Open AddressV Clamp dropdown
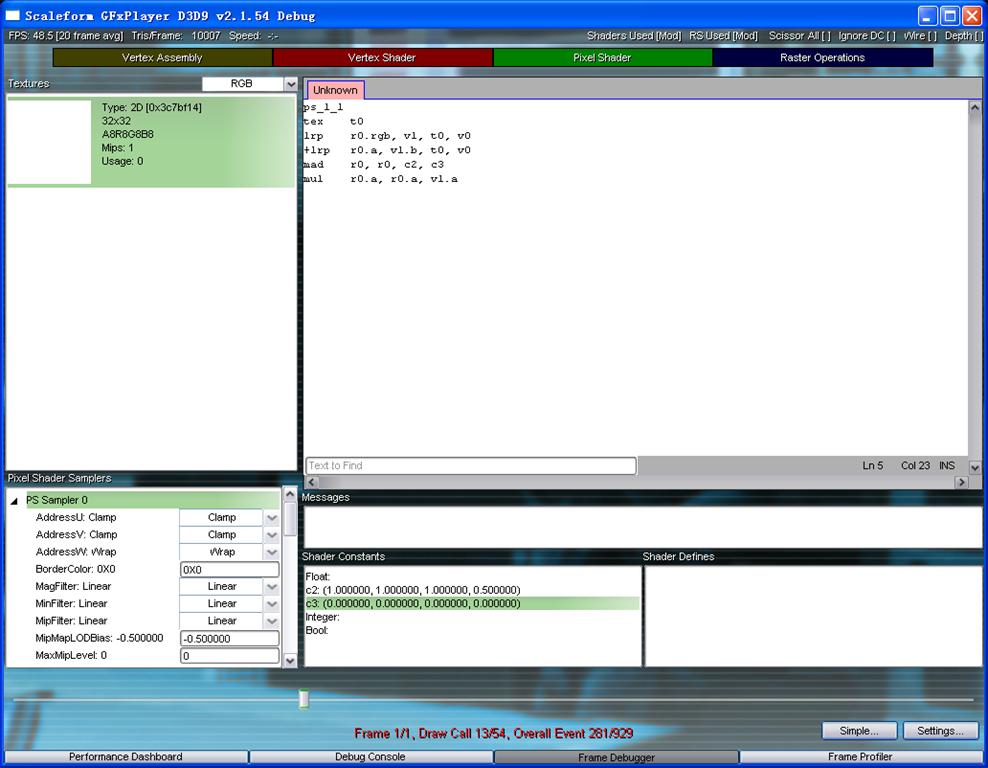 [x=272, y=534]
